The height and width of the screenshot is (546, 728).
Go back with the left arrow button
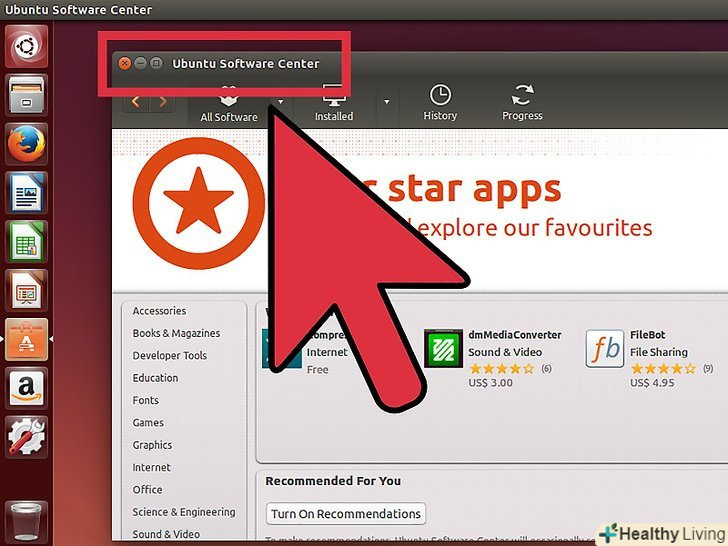(x=136, y=101)
